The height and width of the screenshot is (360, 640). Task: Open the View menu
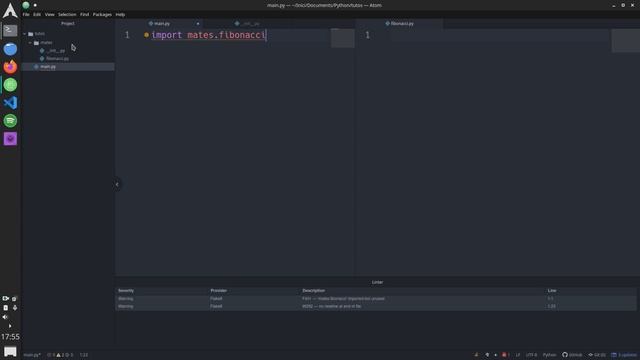(49, 14)
